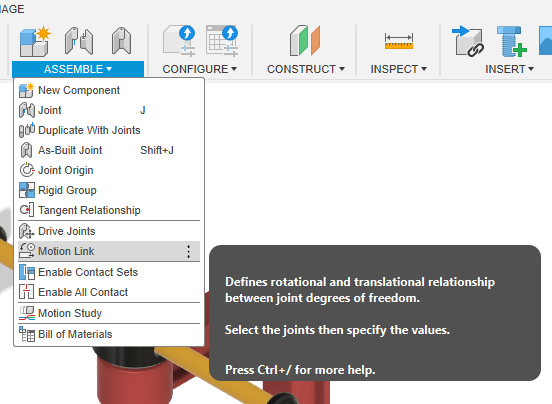
Task: Click the Measure ruler icon
Action: (399, 41)
